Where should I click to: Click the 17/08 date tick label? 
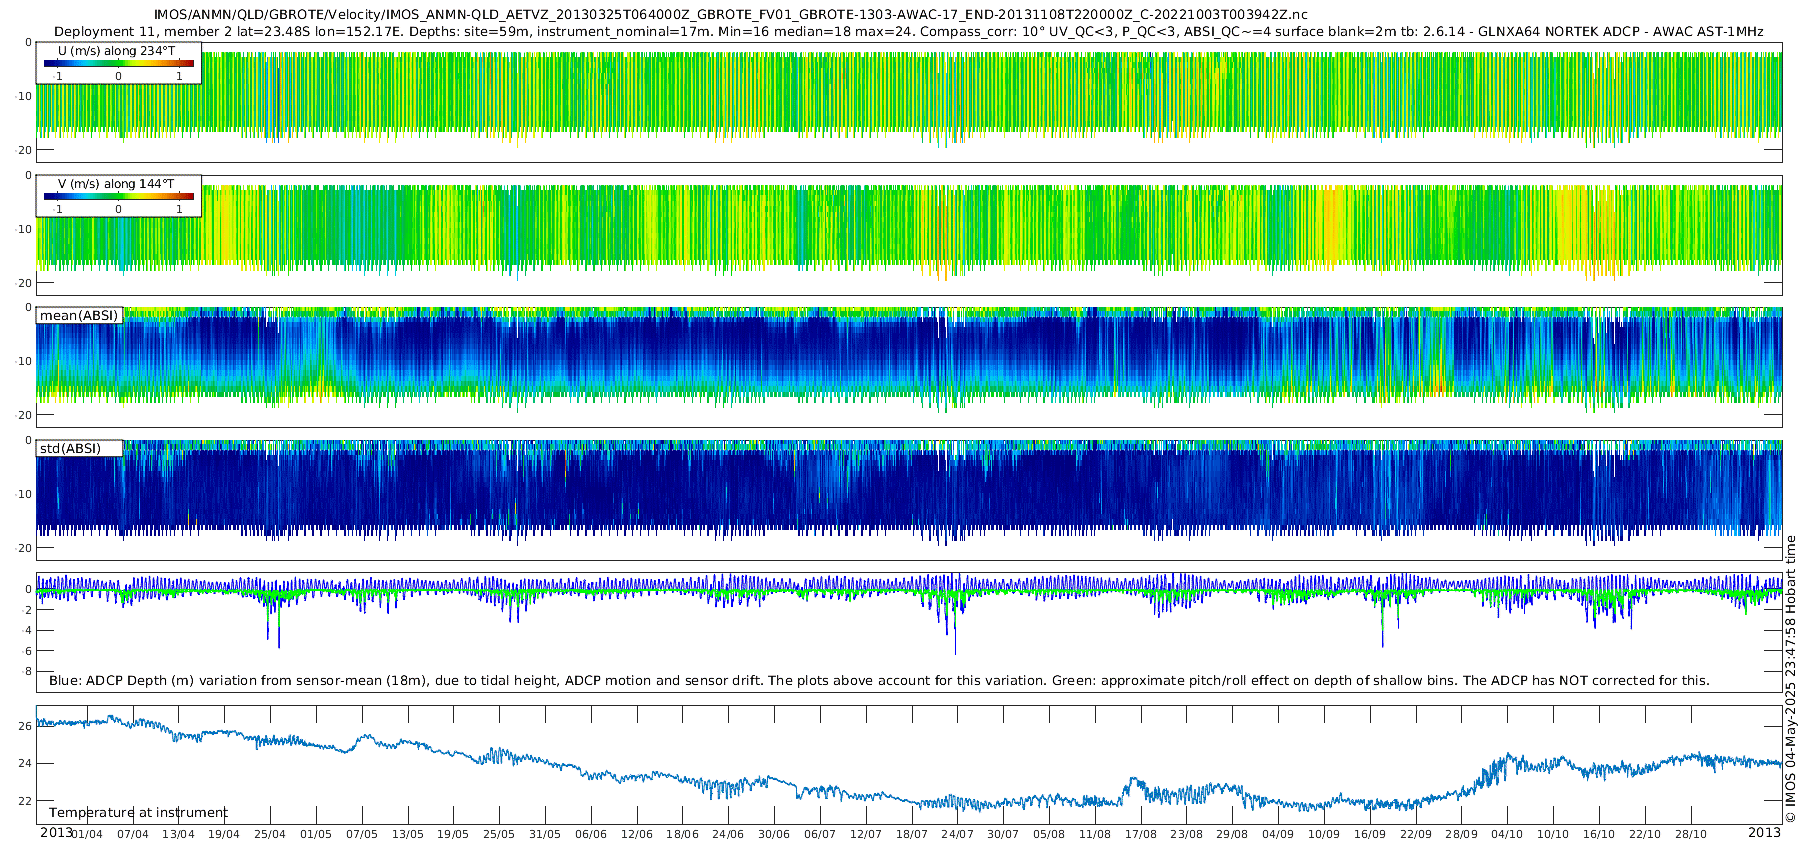click(1140, 834)
